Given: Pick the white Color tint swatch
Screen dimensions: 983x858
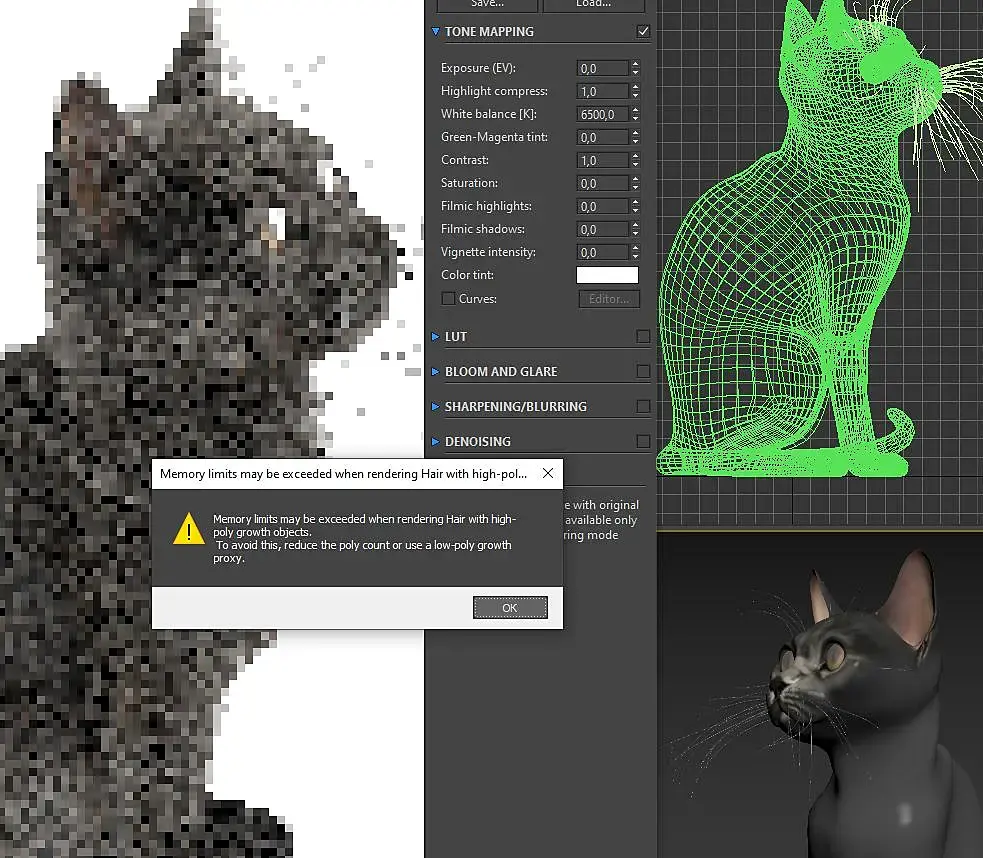Looking at the screenshot, I should (607, 275).
